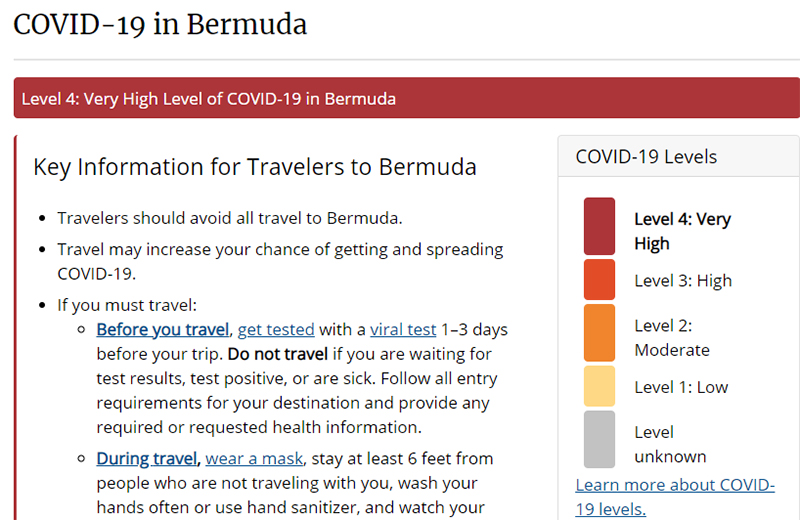Viewport: 800px width, 520px height.
Task: Follow the "viral test" link
Action: pyautogui.click(x=403, y=329)
